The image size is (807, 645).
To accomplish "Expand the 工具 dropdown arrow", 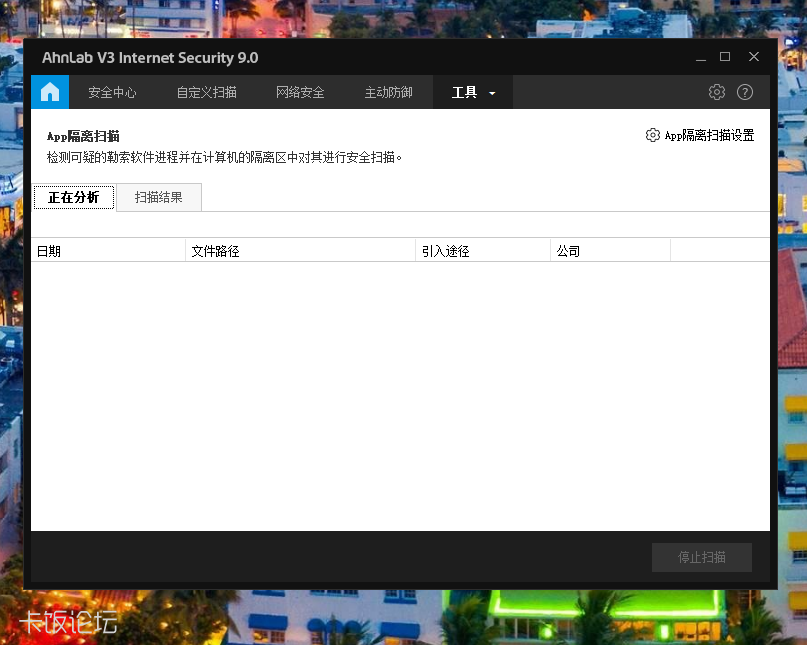I will 490,91.
